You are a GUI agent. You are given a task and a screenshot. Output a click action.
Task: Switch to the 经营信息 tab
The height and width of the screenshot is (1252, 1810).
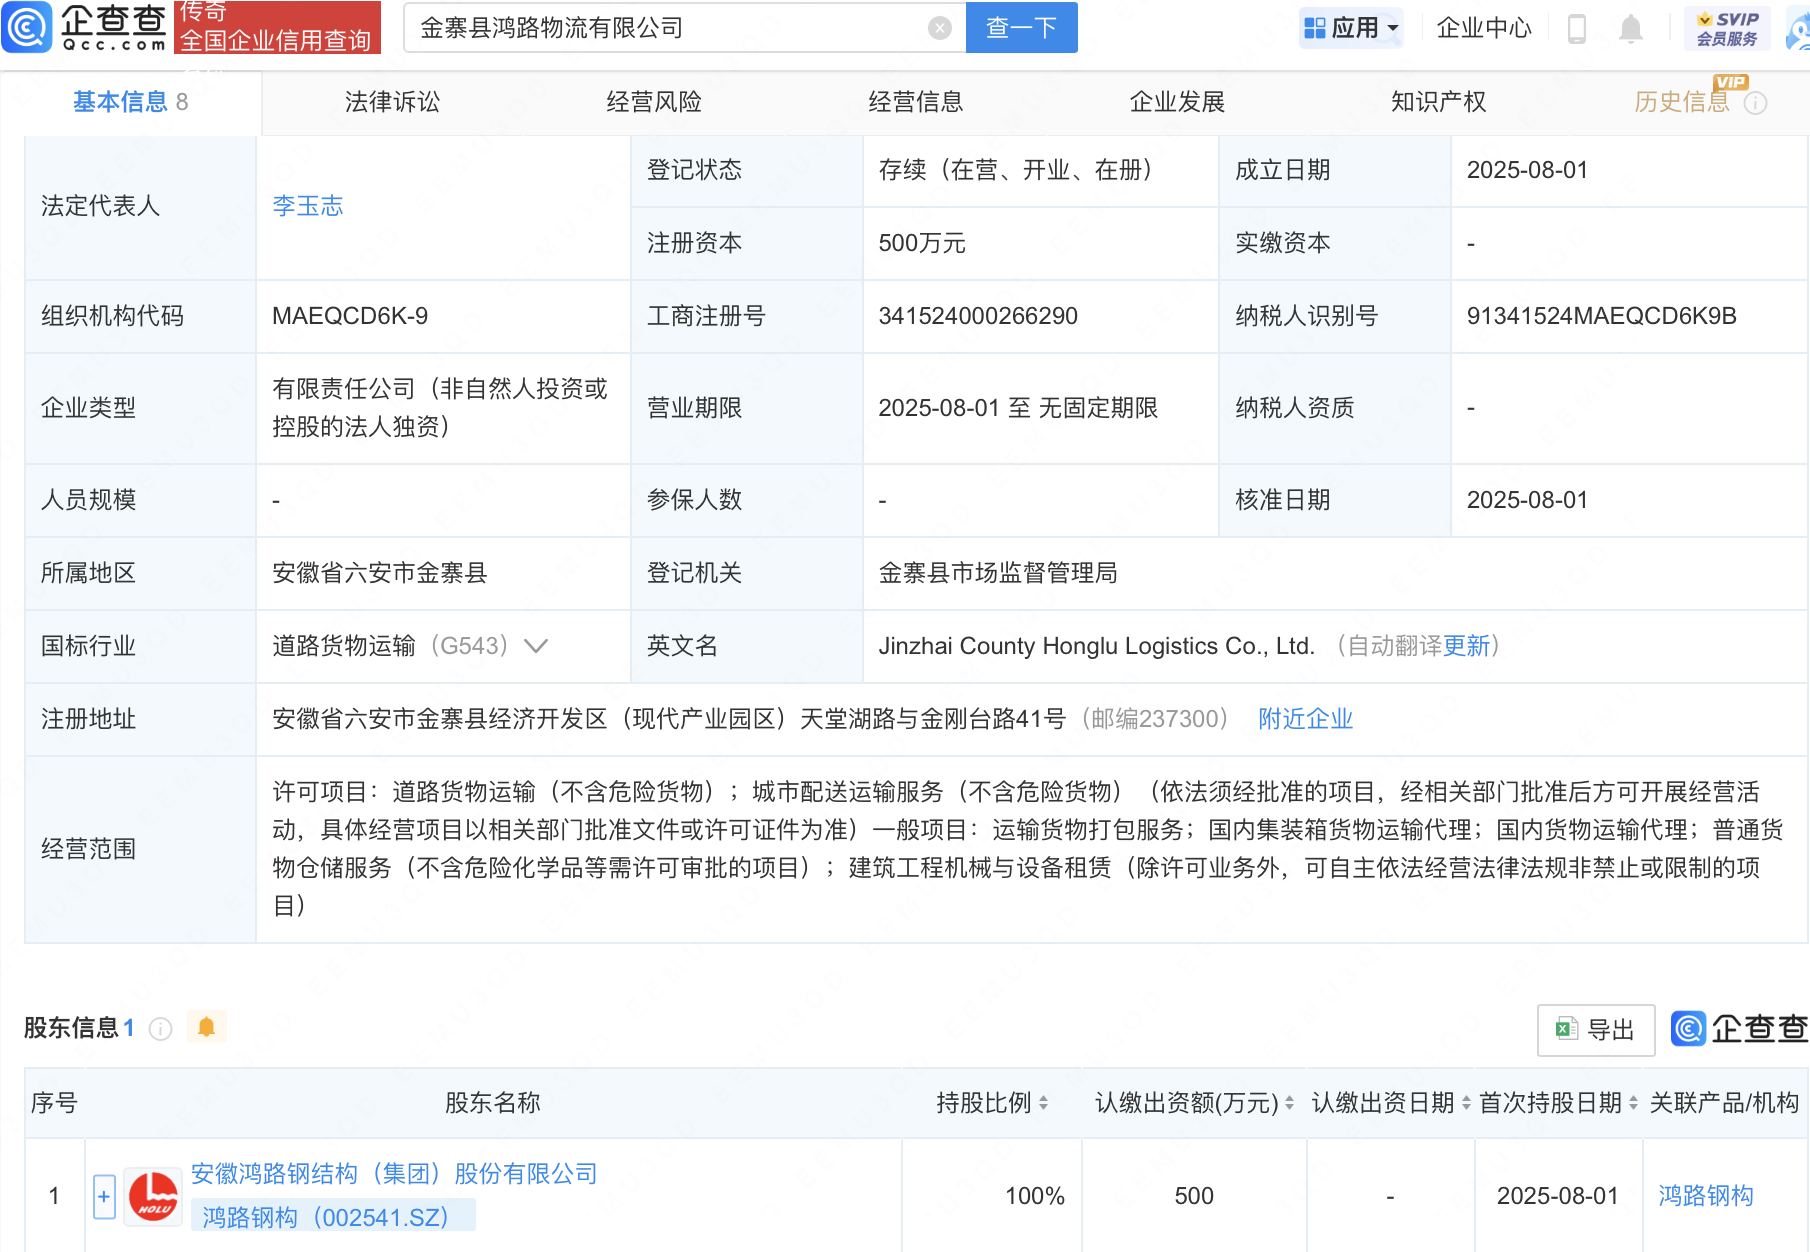[916, 102]
